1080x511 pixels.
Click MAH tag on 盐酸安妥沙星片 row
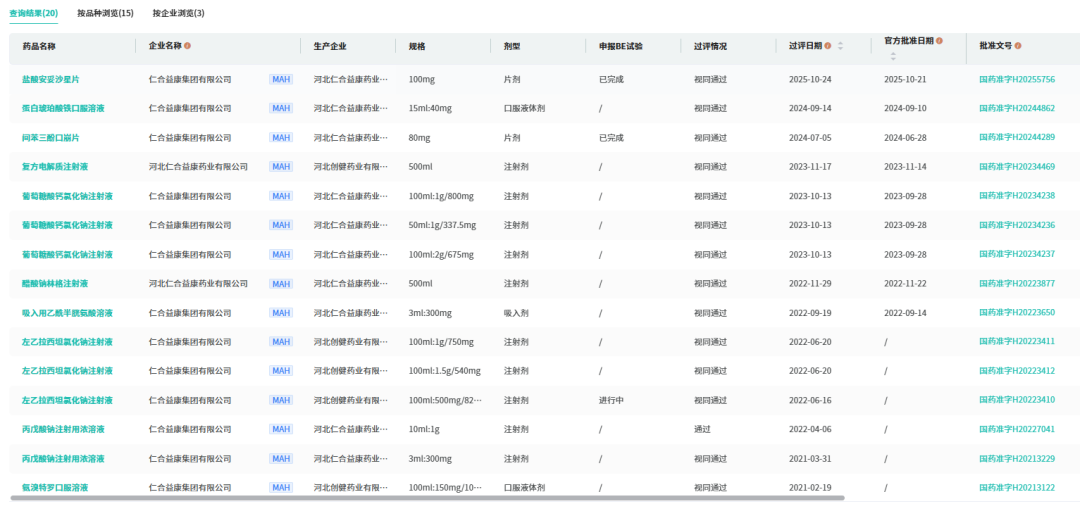pos(281,79)
